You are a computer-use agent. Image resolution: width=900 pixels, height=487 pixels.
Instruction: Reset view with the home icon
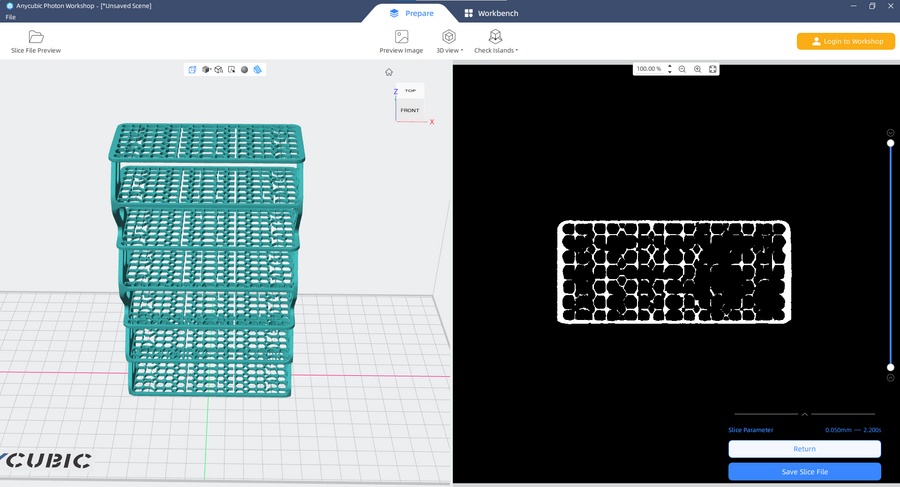389,72
